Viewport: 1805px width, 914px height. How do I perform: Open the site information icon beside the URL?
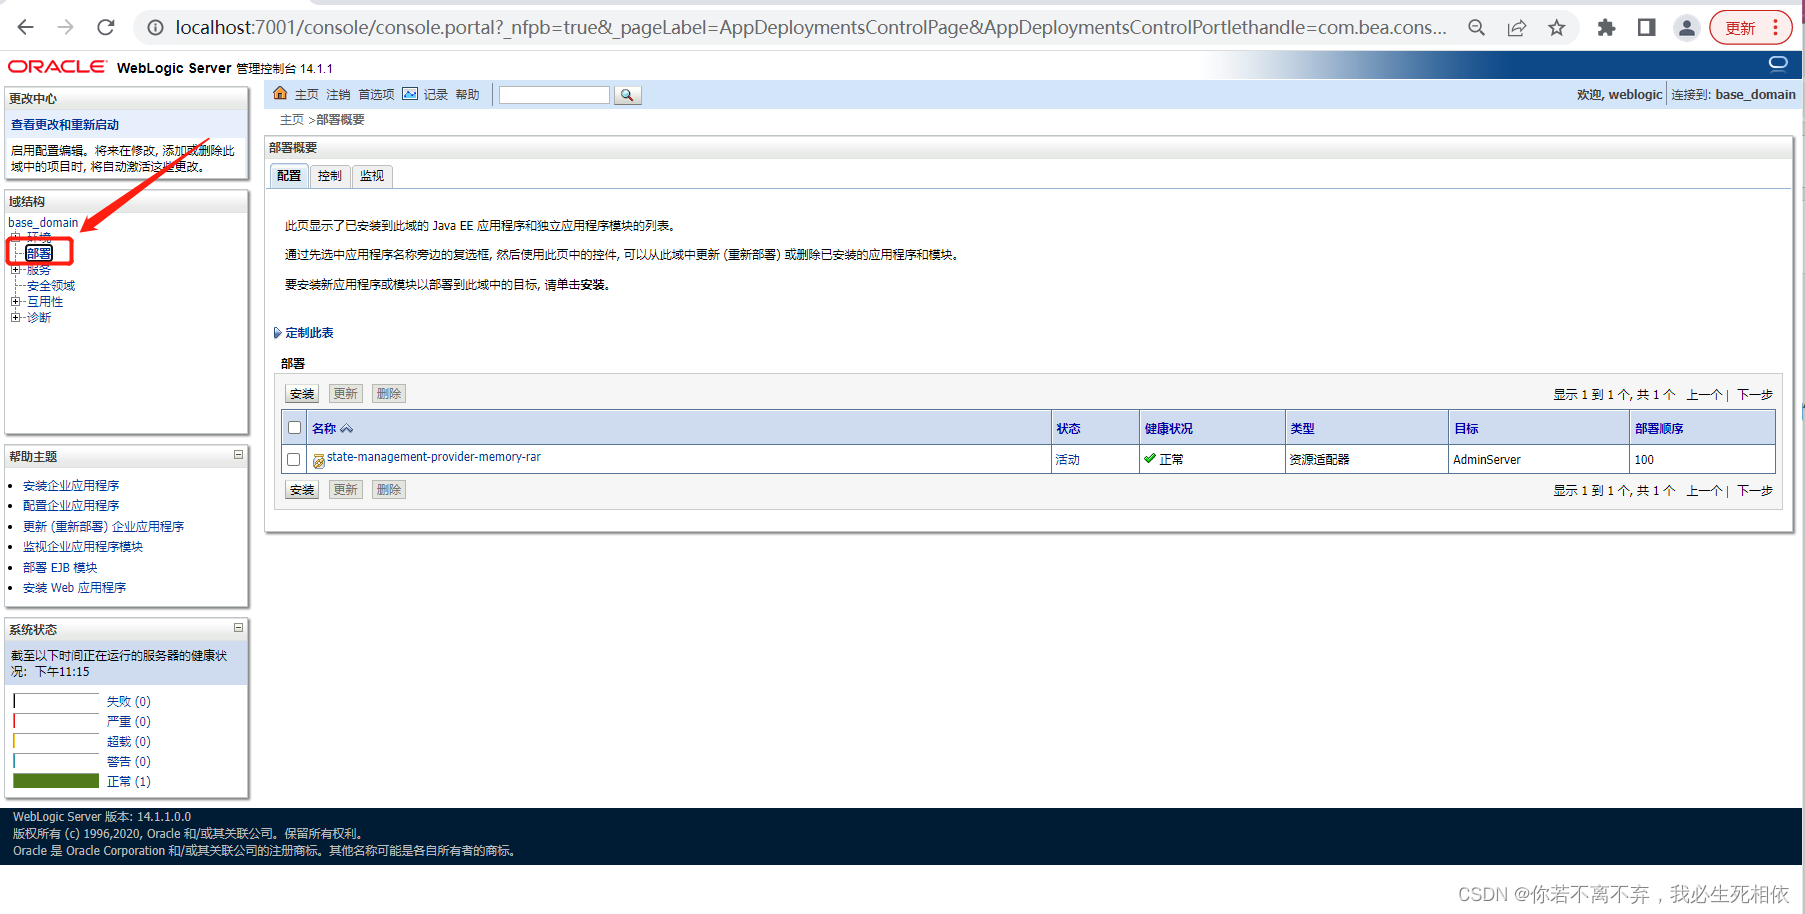pyautogui.click(x=155, y=28)
